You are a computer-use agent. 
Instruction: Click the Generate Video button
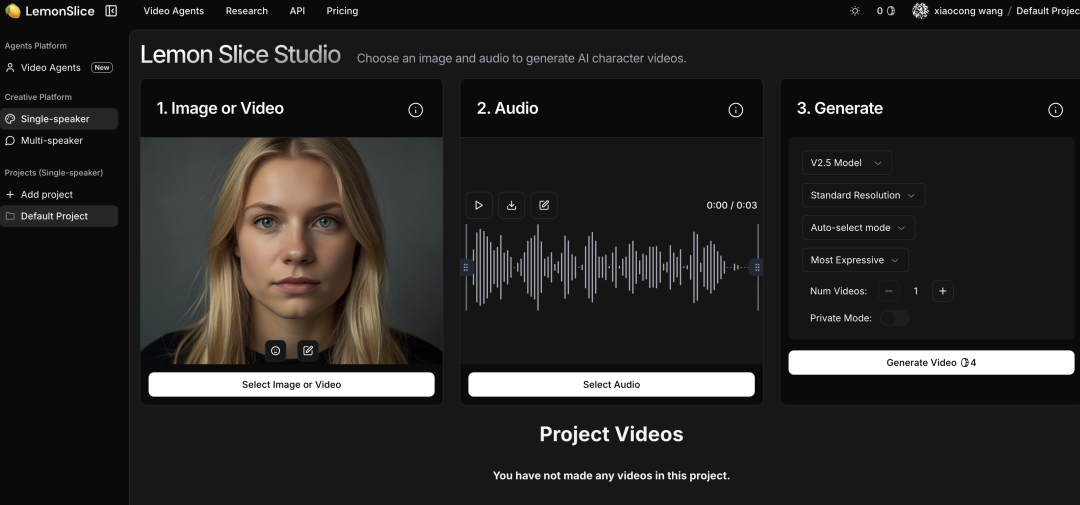coord(930,363)
